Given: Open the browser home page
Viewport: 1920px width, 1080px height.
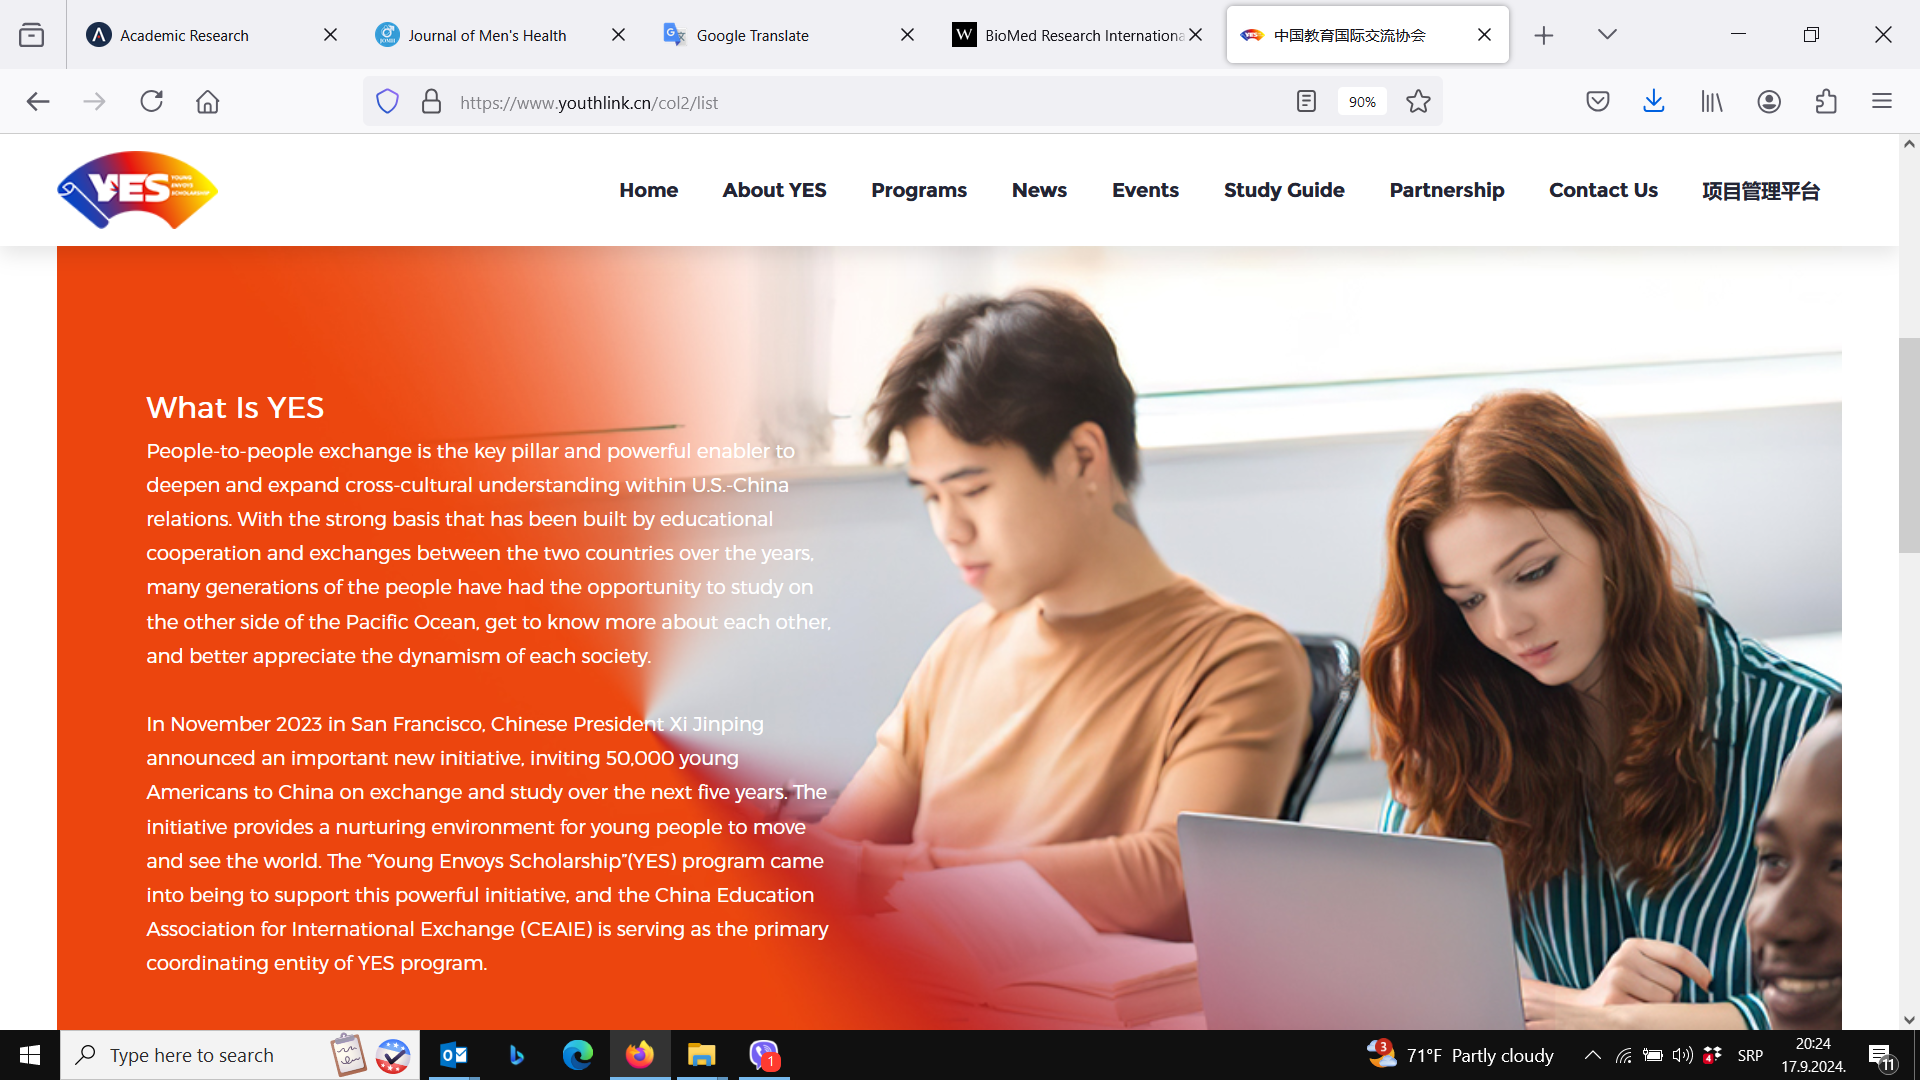Looking at the screenshot, I should pyautogui.click(x=207, y=102).
